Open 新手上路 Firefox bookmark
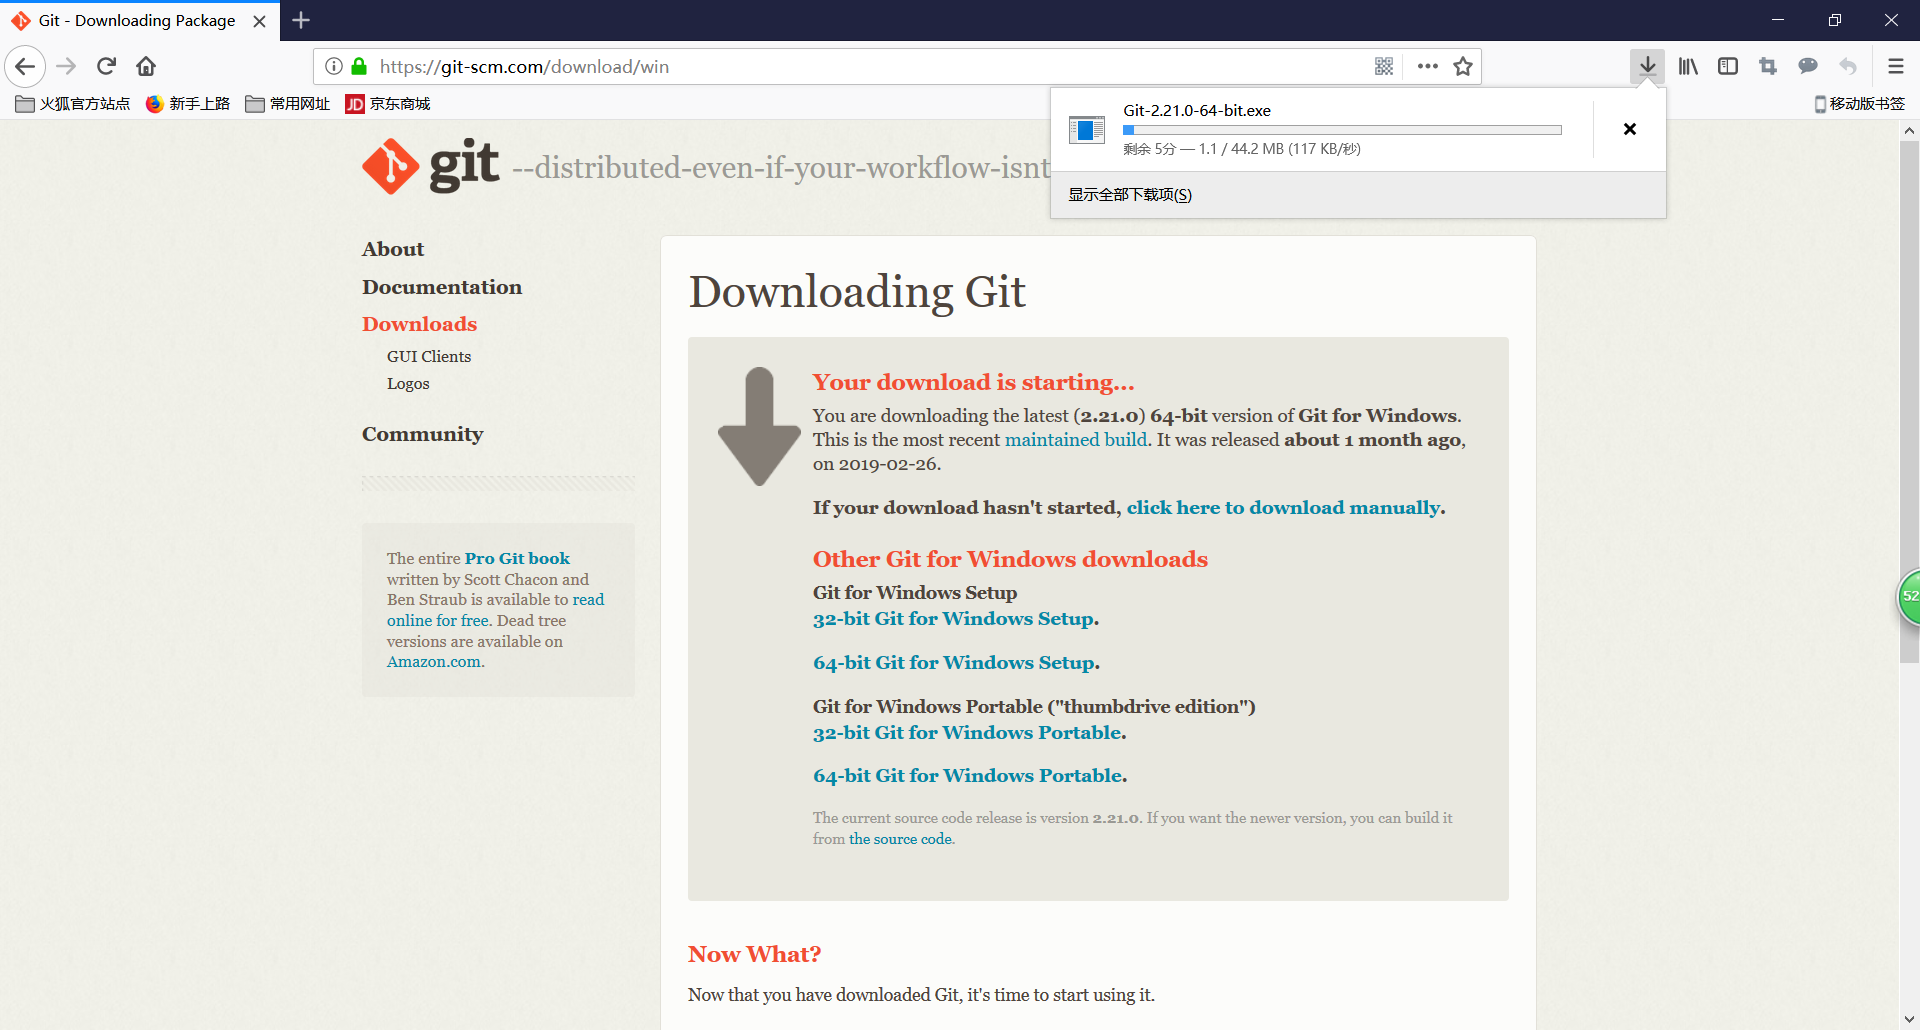Viewport: 1920px width, 1030px height. click(188, 104)
